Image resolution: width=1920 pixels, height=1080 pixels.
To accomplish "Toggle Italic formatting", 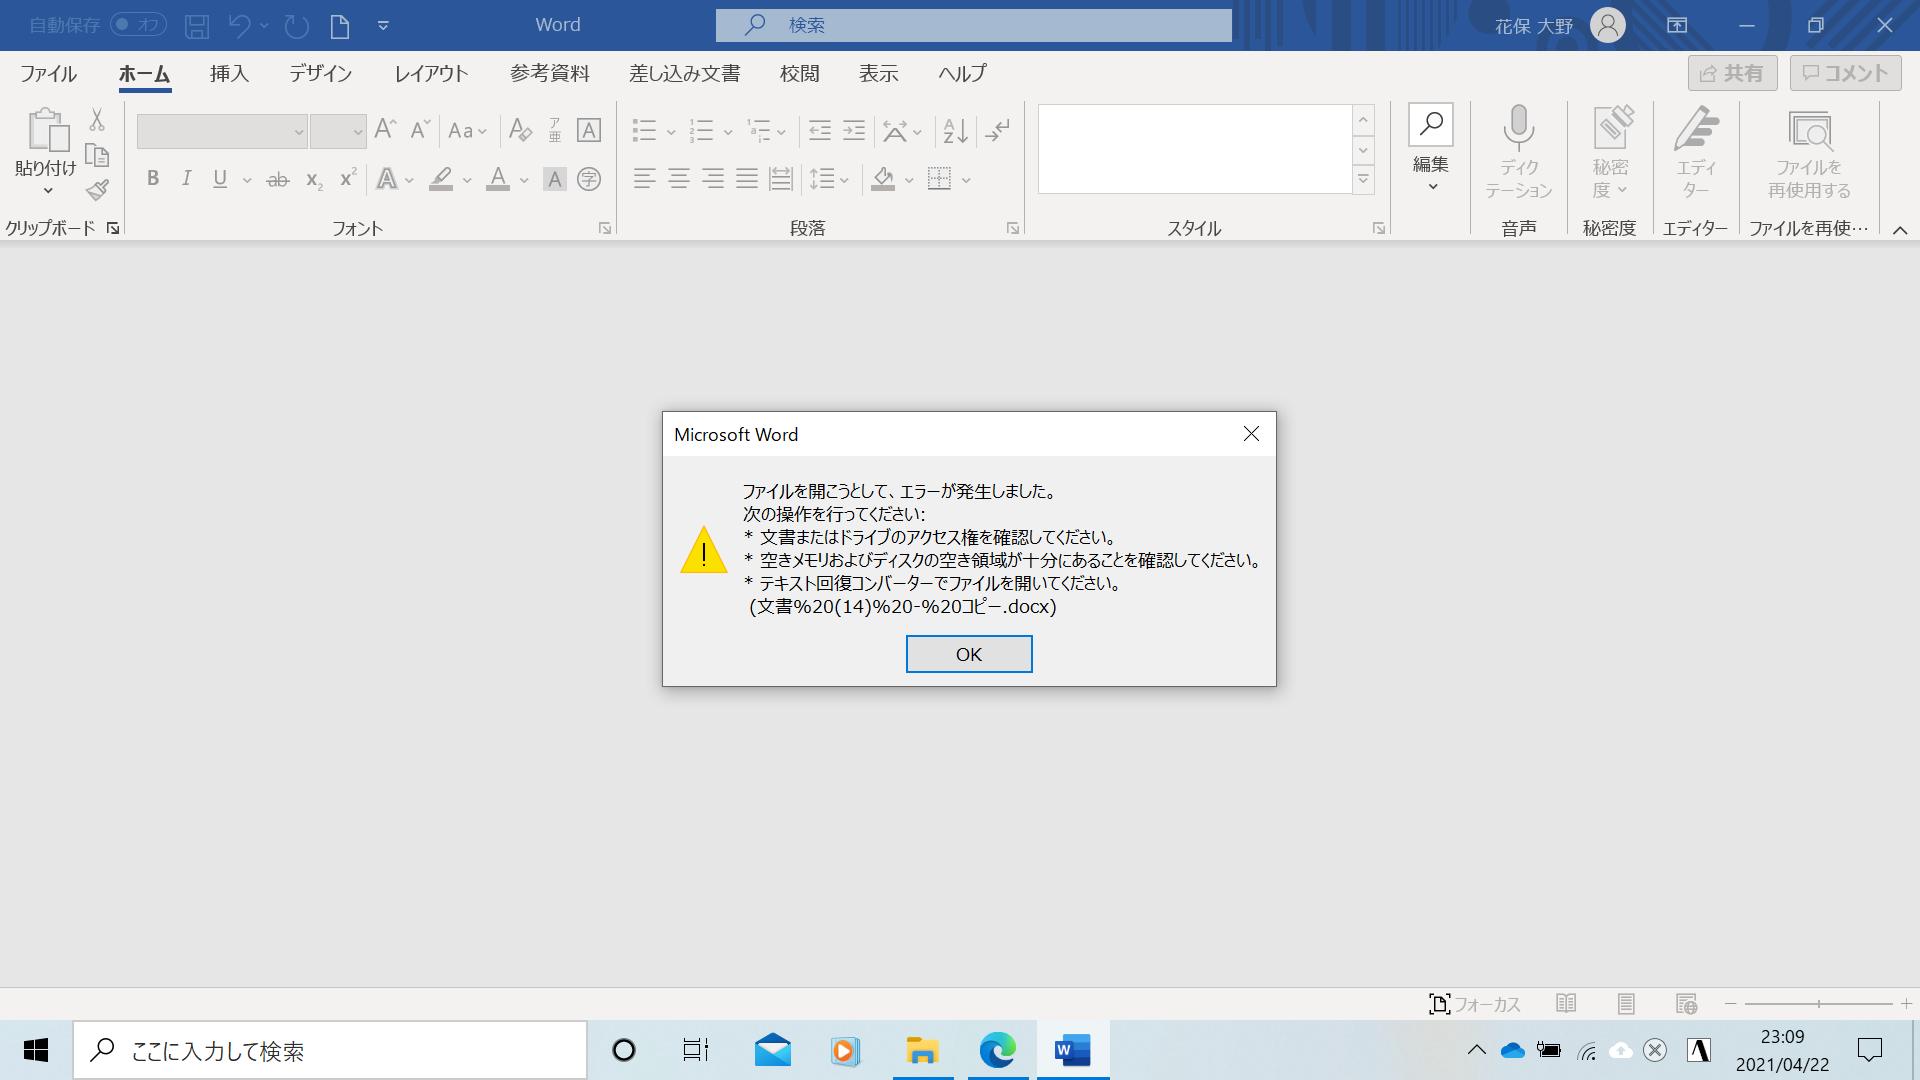I will [186, 179].
